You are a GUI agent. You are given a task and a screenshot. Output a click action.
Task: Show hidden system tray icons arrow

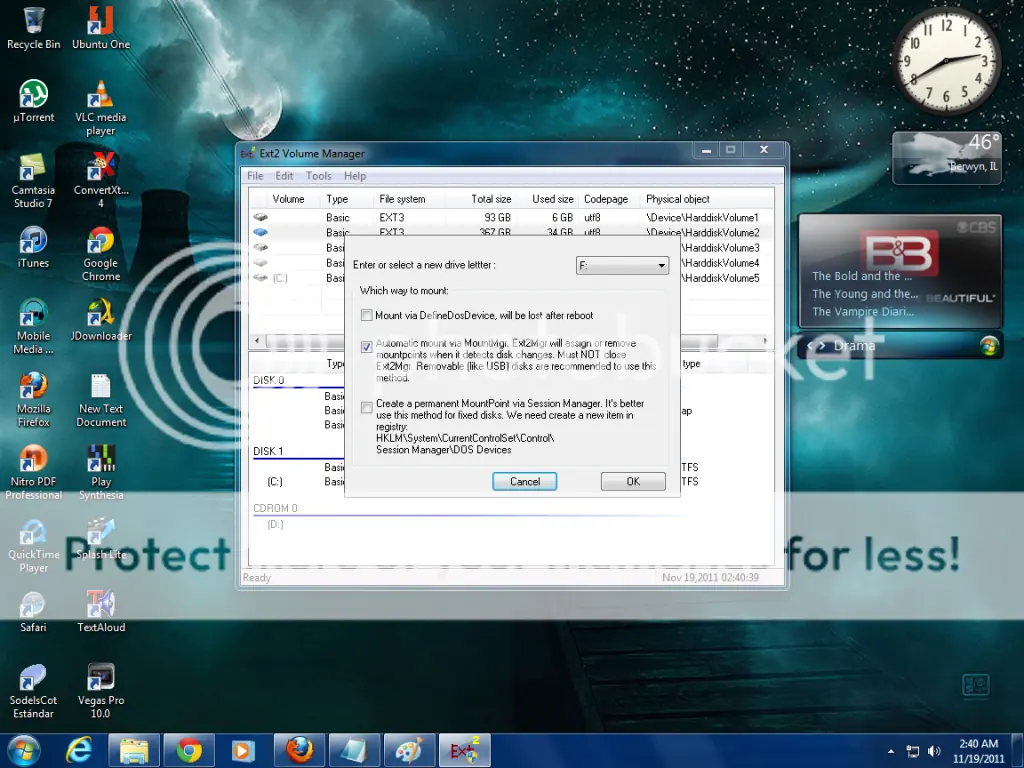pos(891,752)
